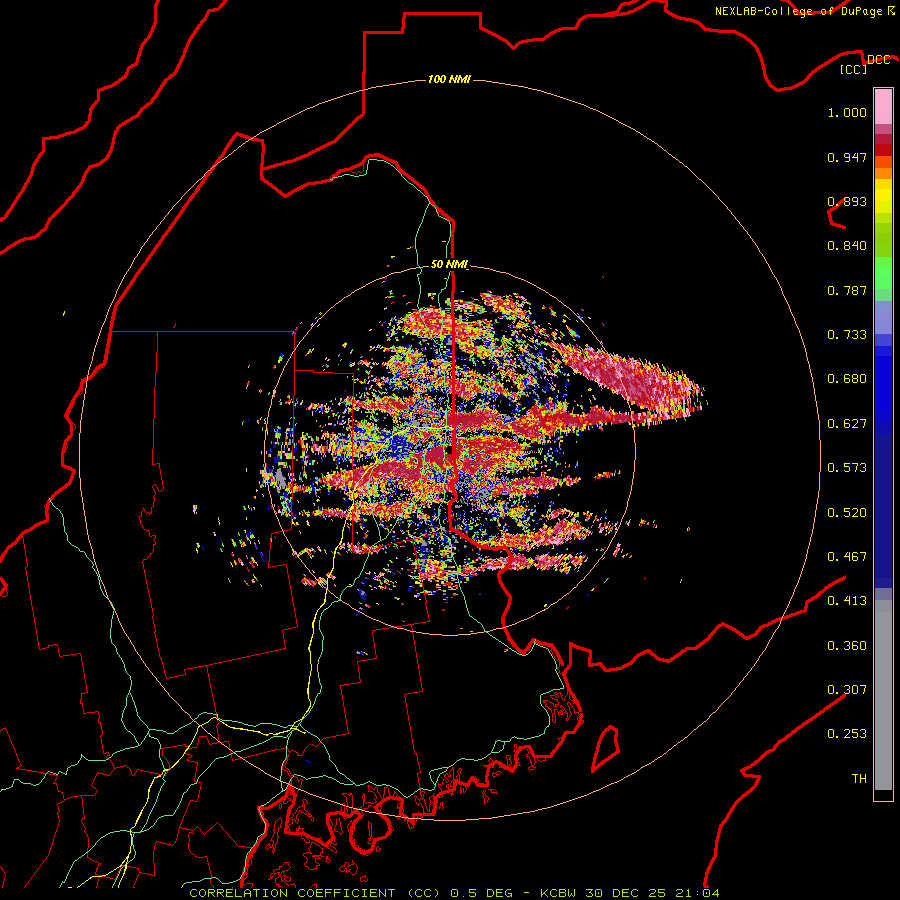Click the 0.413 value label on color scale
The height and width of the screenshot is (900, 900).
pos(847,600)
